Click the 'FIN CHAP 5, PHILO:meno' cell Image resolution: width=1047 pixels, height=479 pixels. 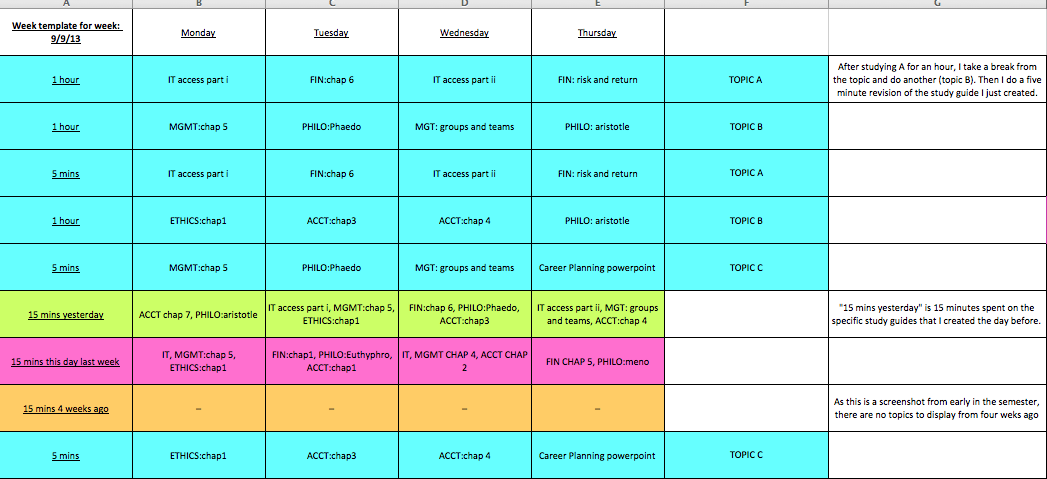(597, 361)
